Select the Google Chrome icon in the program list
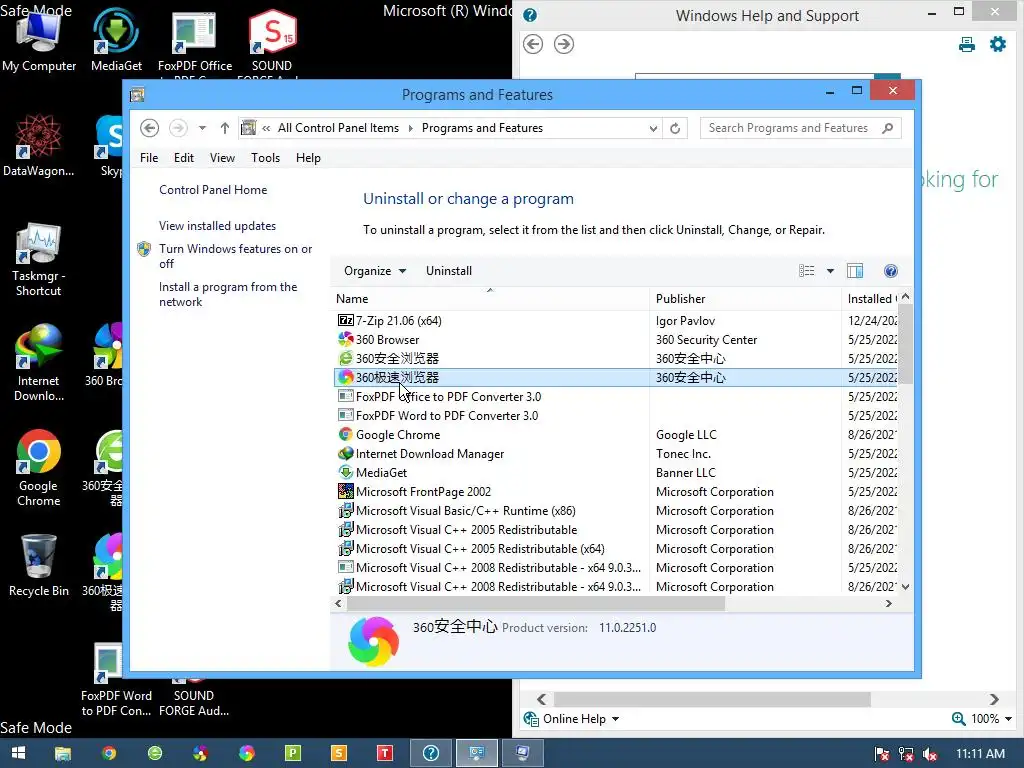Image resolution: width=1024 pixels, height=768 pixels. [x=345, y=435]
